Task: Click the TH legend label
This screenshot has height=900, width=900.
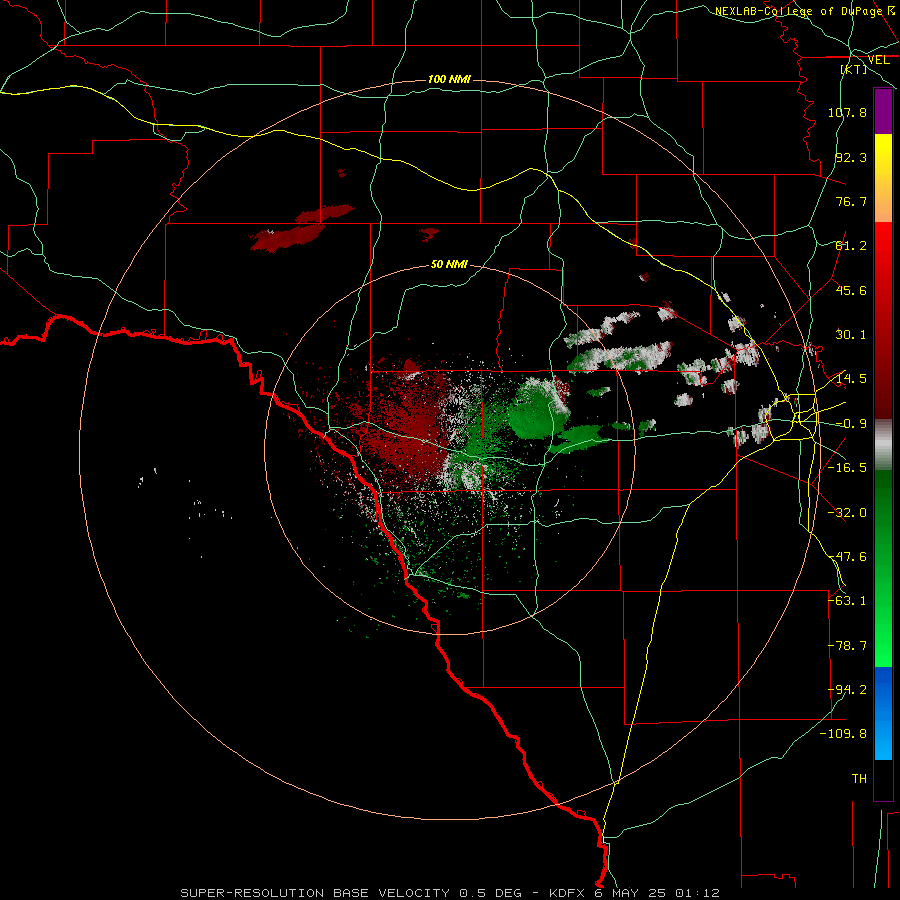Action: pyautogui.click(x=859, y=779)
